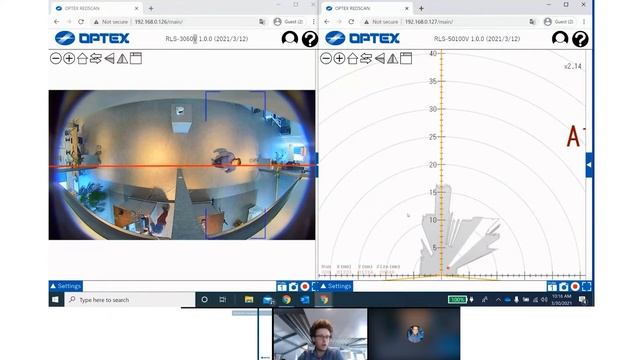The height and width of the screenshot is (360, 640).
Task: Expand Settings panel in the right window
Action: [336, 286]
